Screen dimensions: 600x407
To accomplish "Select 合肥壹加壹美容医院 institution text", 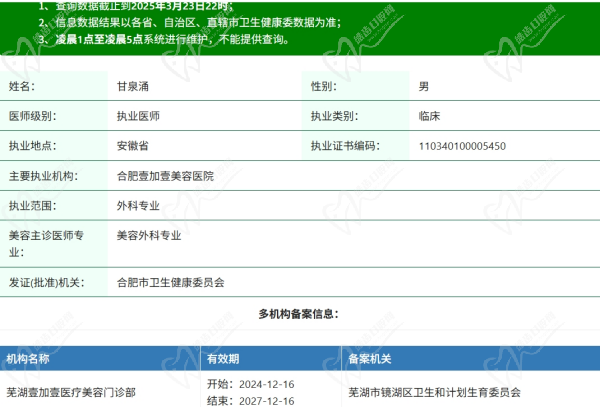I will pyautogui.click(x=165, y=176).
